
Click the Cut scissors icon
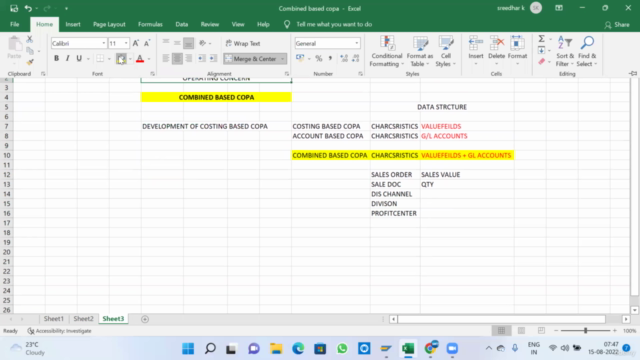29,39
